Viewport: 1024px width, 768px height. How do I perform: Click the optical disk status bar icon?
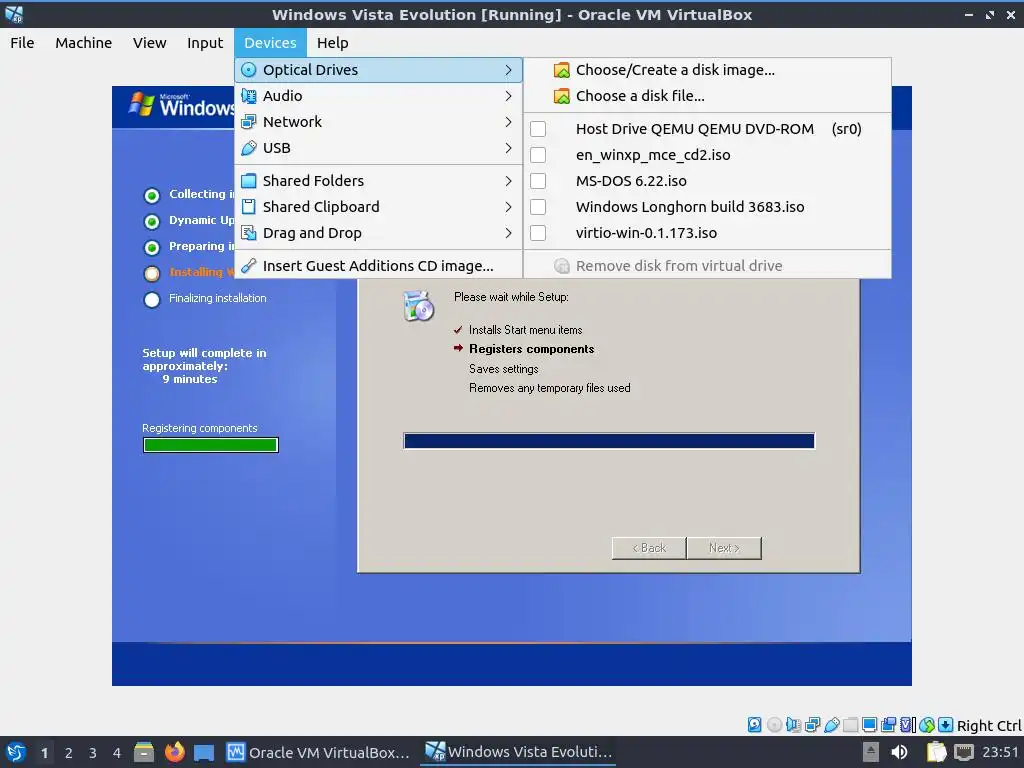[774, 724]
